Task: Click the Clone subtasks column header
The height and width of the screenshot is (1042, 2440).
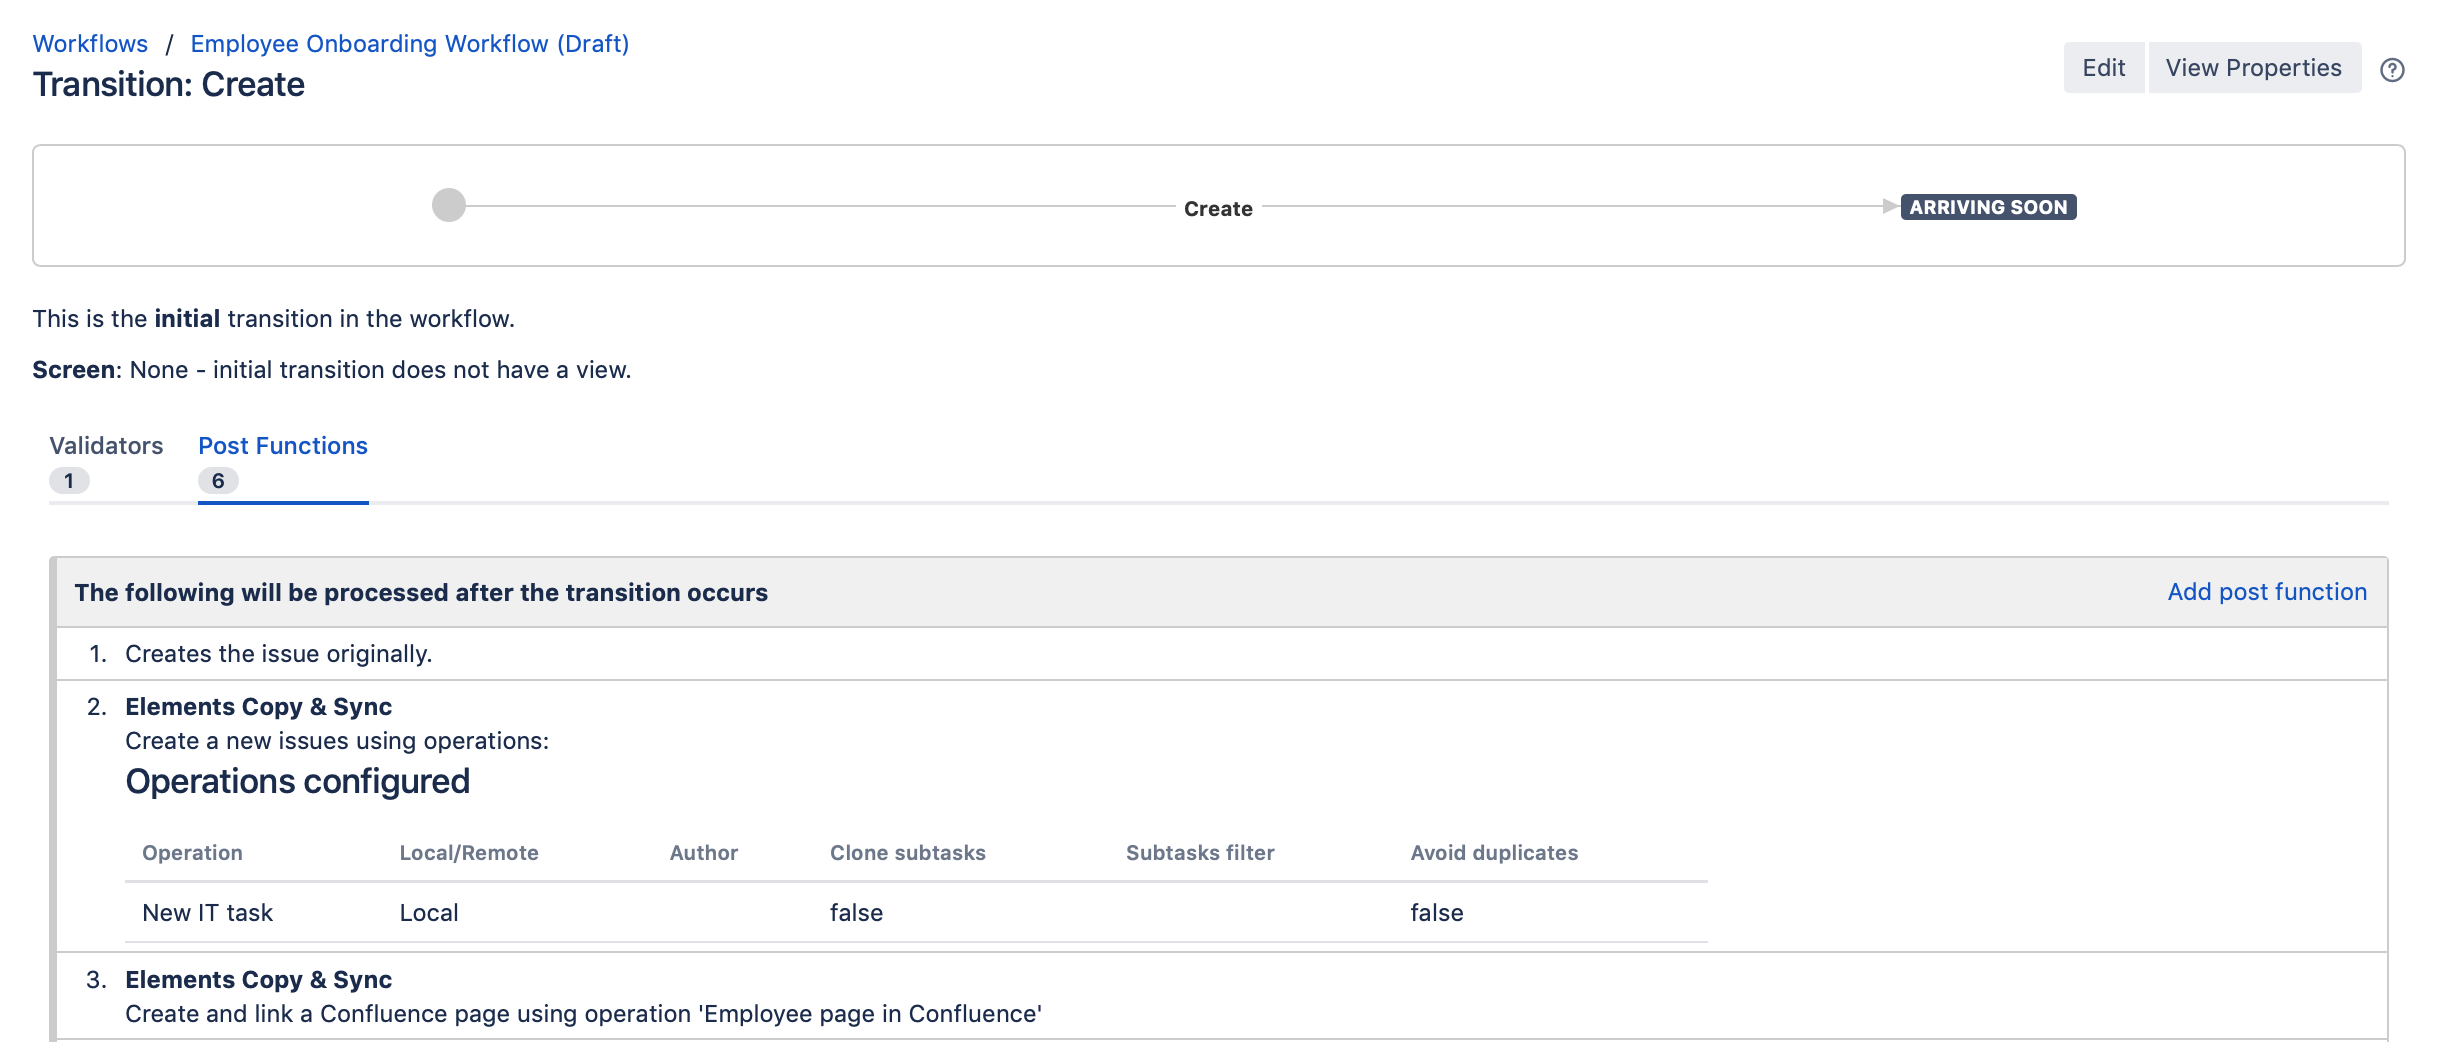Action: coord(907,852)
